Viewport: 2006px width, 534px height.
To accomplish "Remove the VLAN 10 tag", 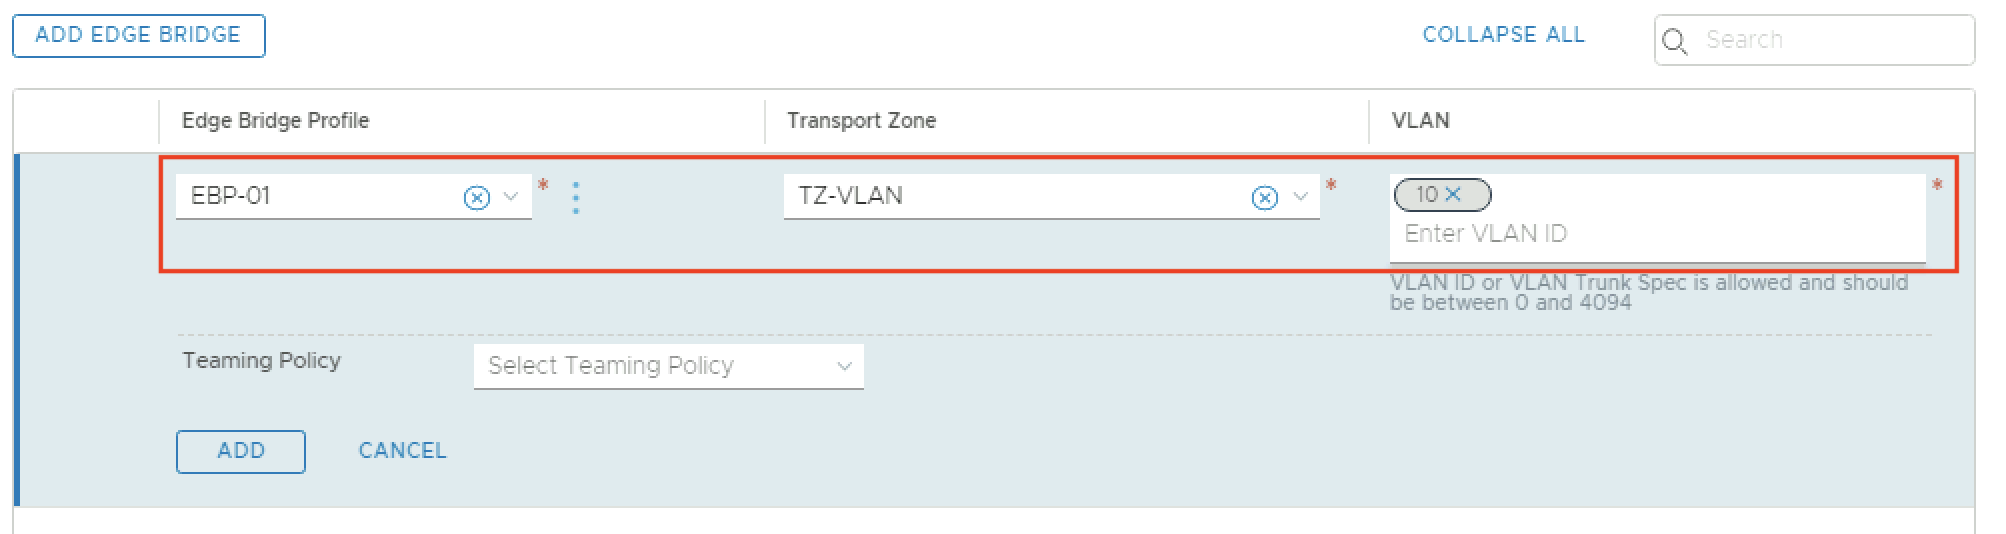I will click(x=1453, y=194).
